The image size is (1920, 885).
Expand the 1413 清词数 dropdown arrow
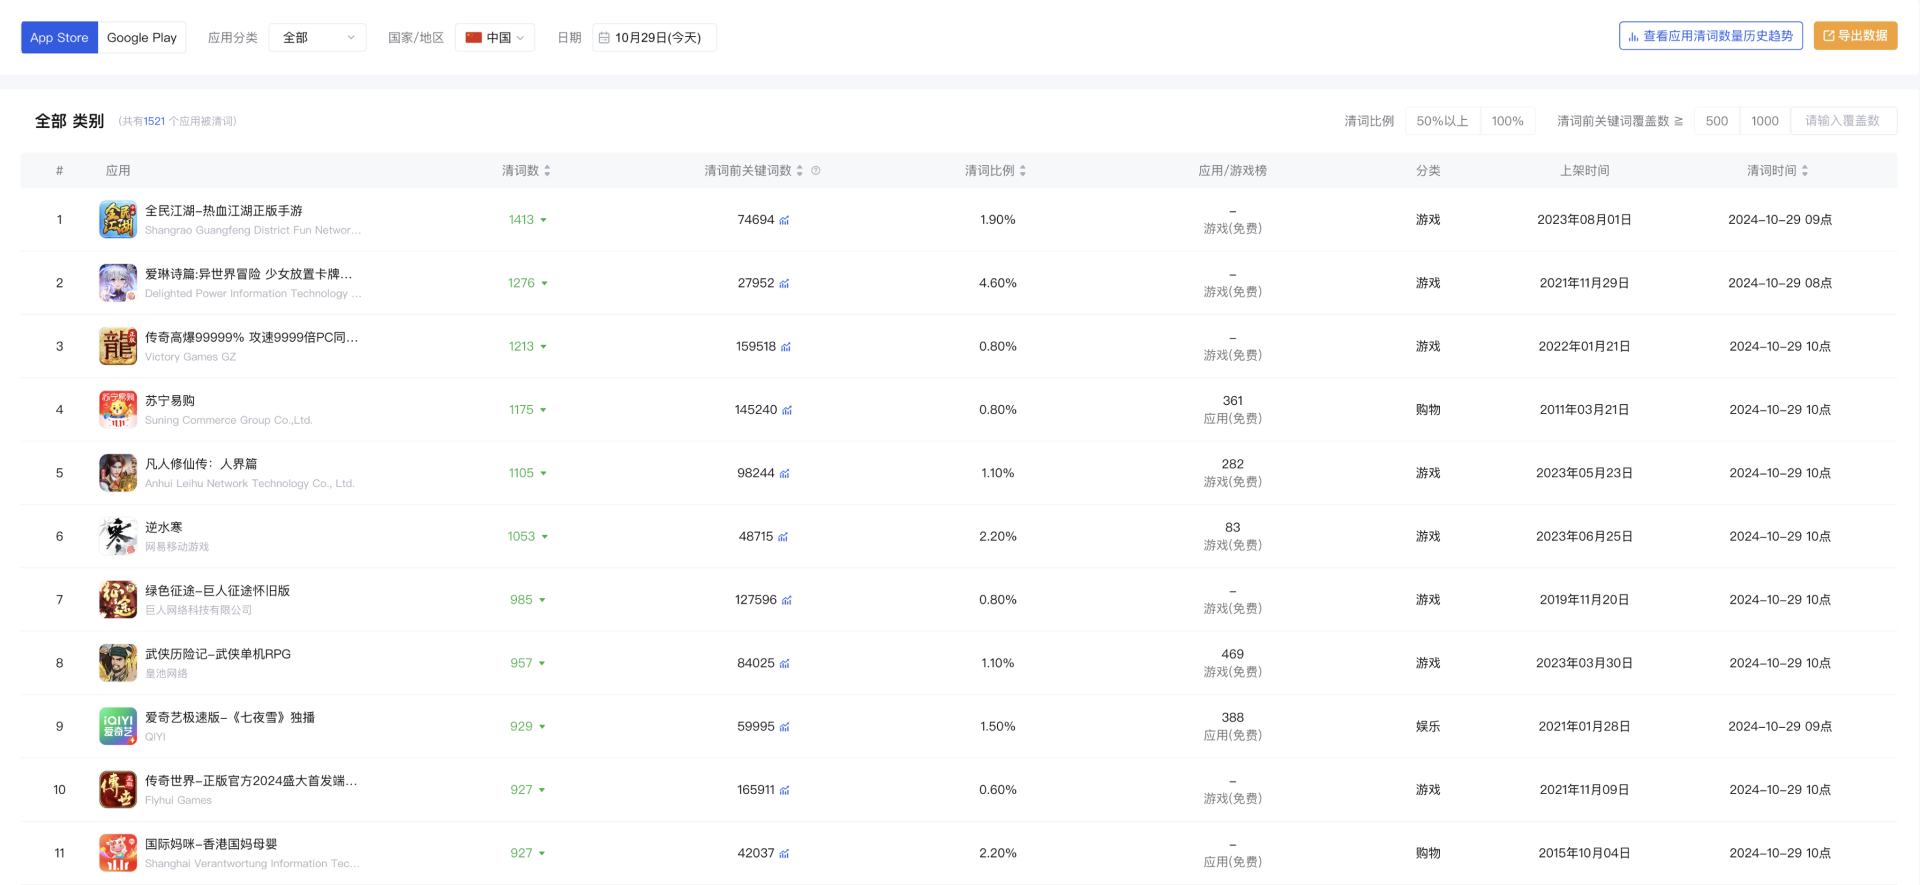[x=543, y=220]
